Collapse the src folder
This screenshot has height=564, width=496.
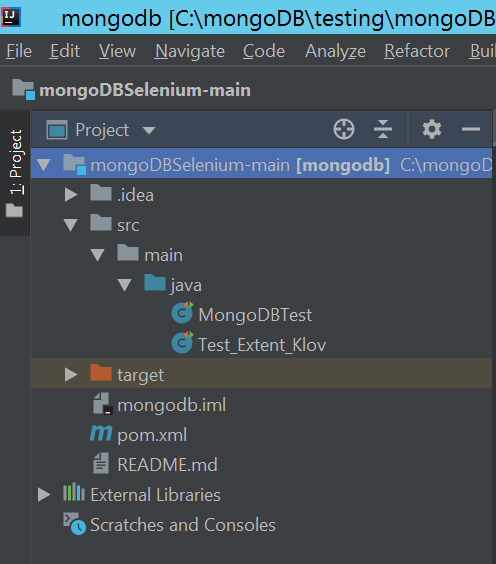pos(70,225)
